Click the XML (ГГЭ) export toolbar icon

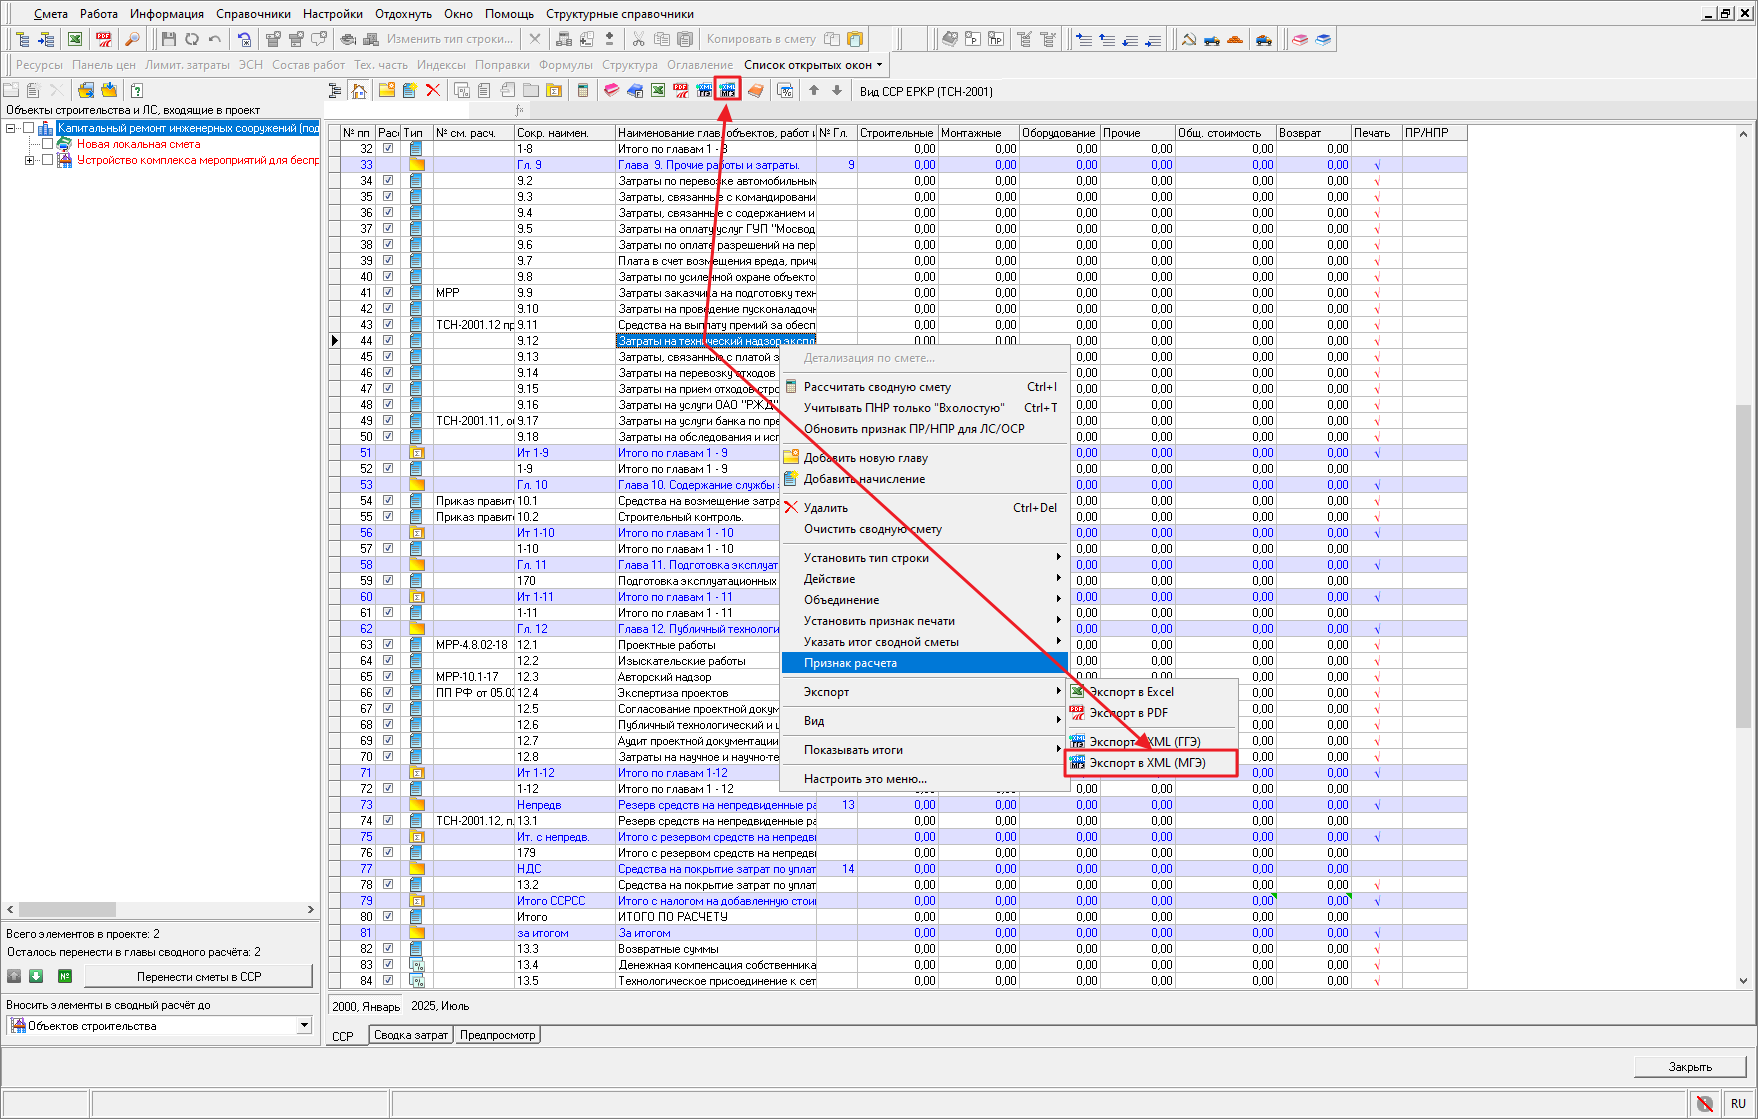point(704,91)
